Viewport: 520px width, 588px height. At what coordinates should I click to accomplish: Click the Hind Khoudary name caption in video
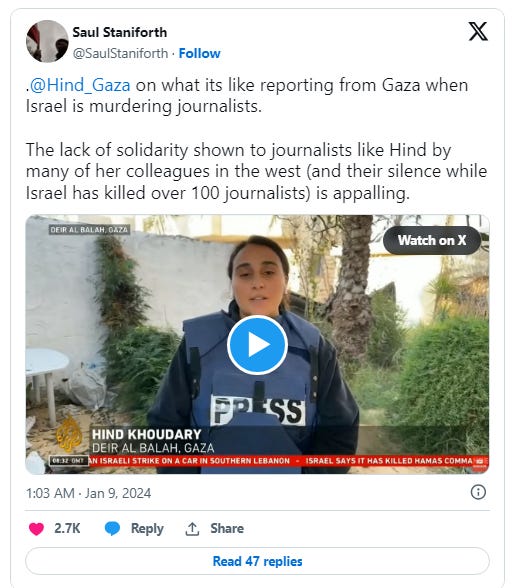pyautogui.click(x=147, y=434)
